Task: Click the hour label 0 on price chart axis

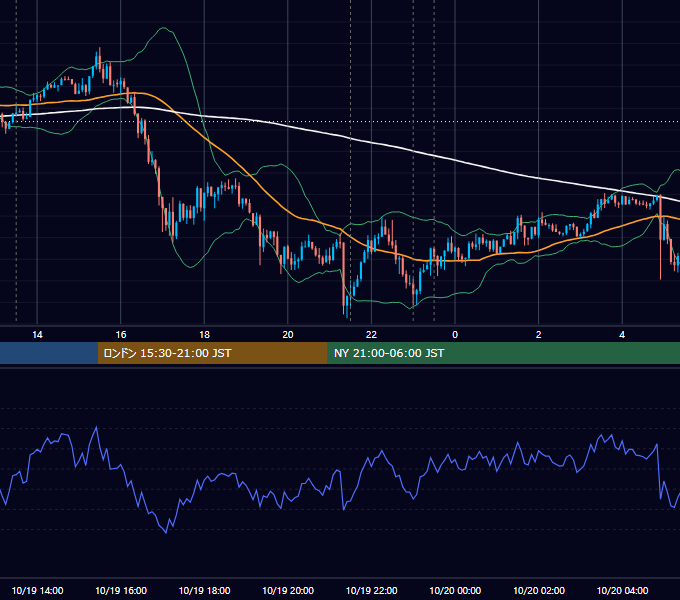Action: point(455,335)
